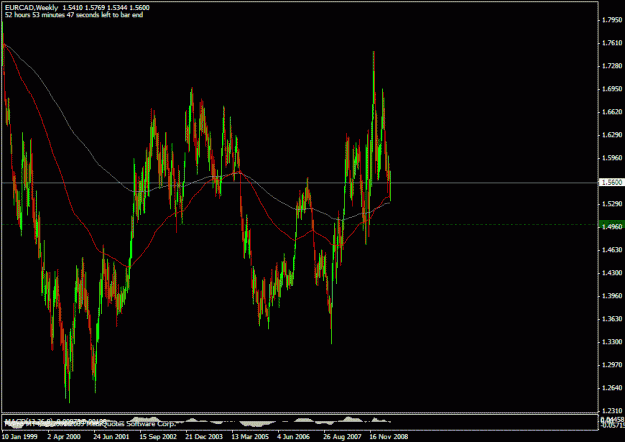The width and height of the screenshot is (625, 442).
Task: Click the 16 Nov 2008 date label
Action: point(389,436)
